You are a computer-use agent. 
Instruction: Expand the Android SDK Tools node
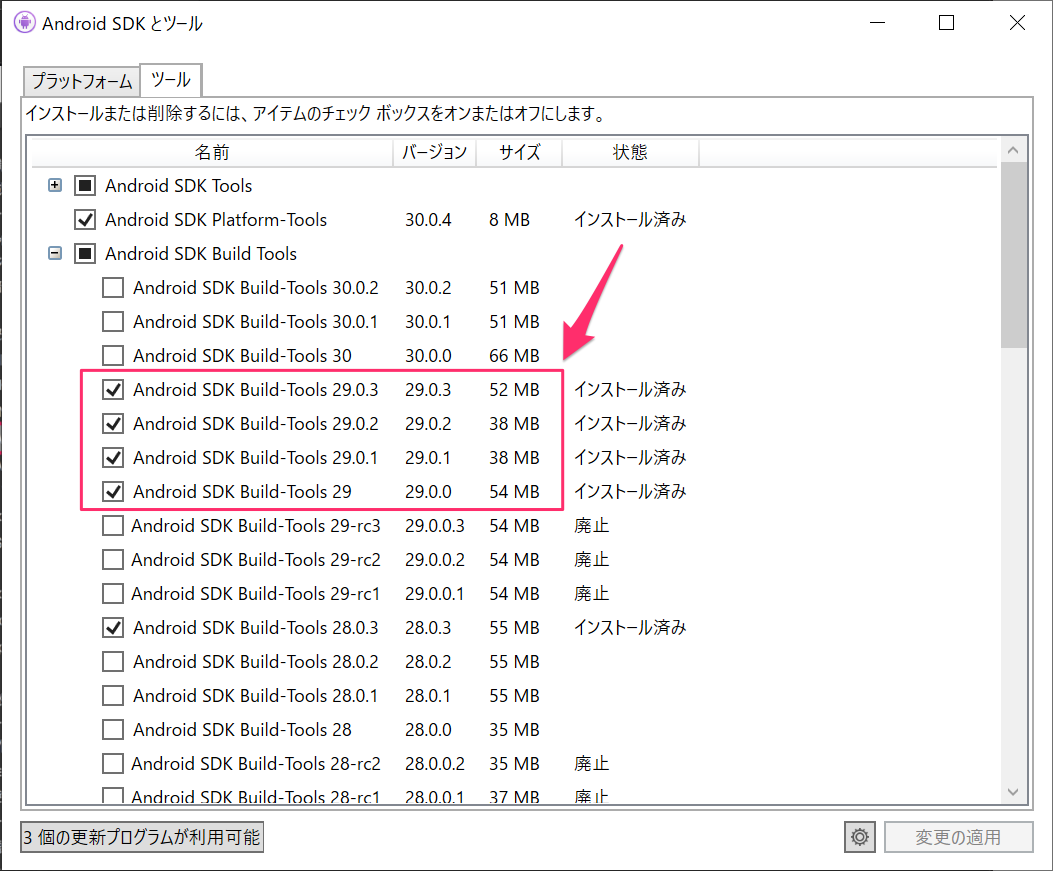pos(55,185)
